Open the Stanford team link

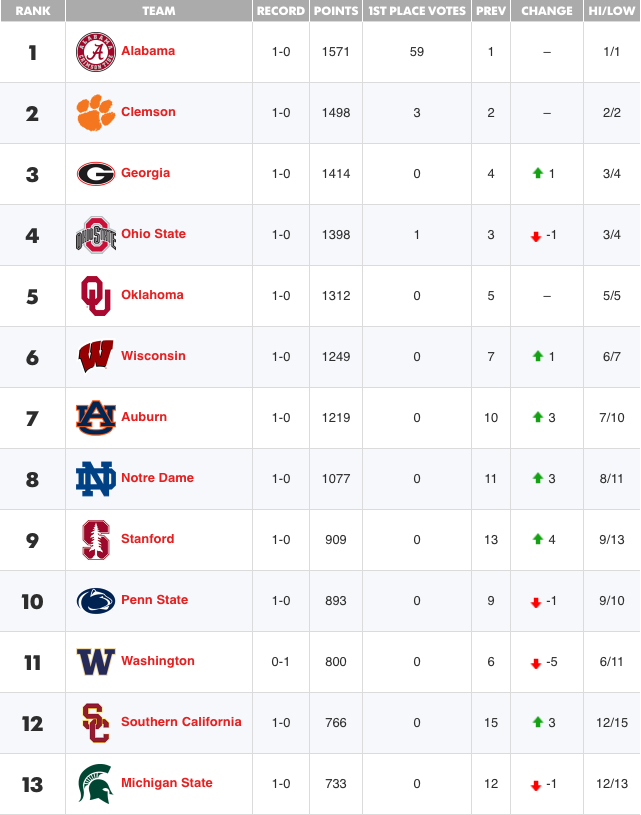[x=148, y=538]
